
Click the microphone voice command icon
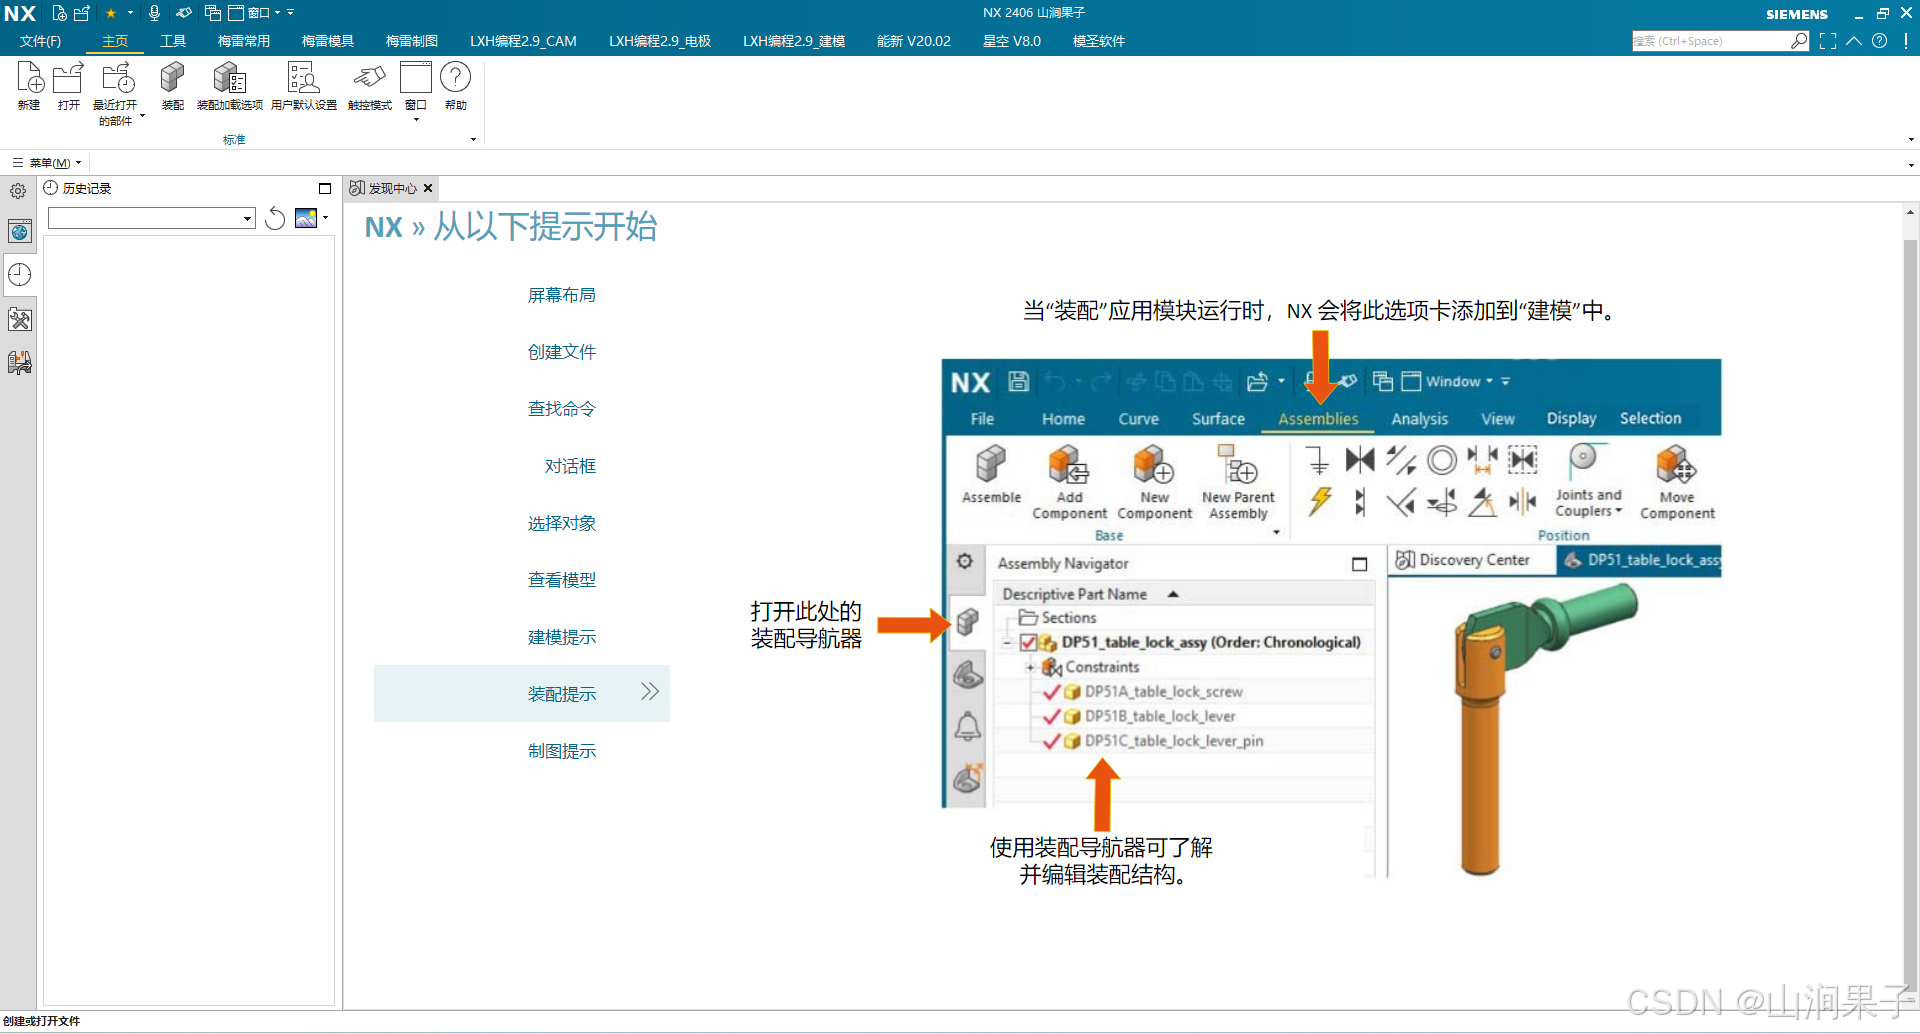pyautogui.click(x=154, y=13)
